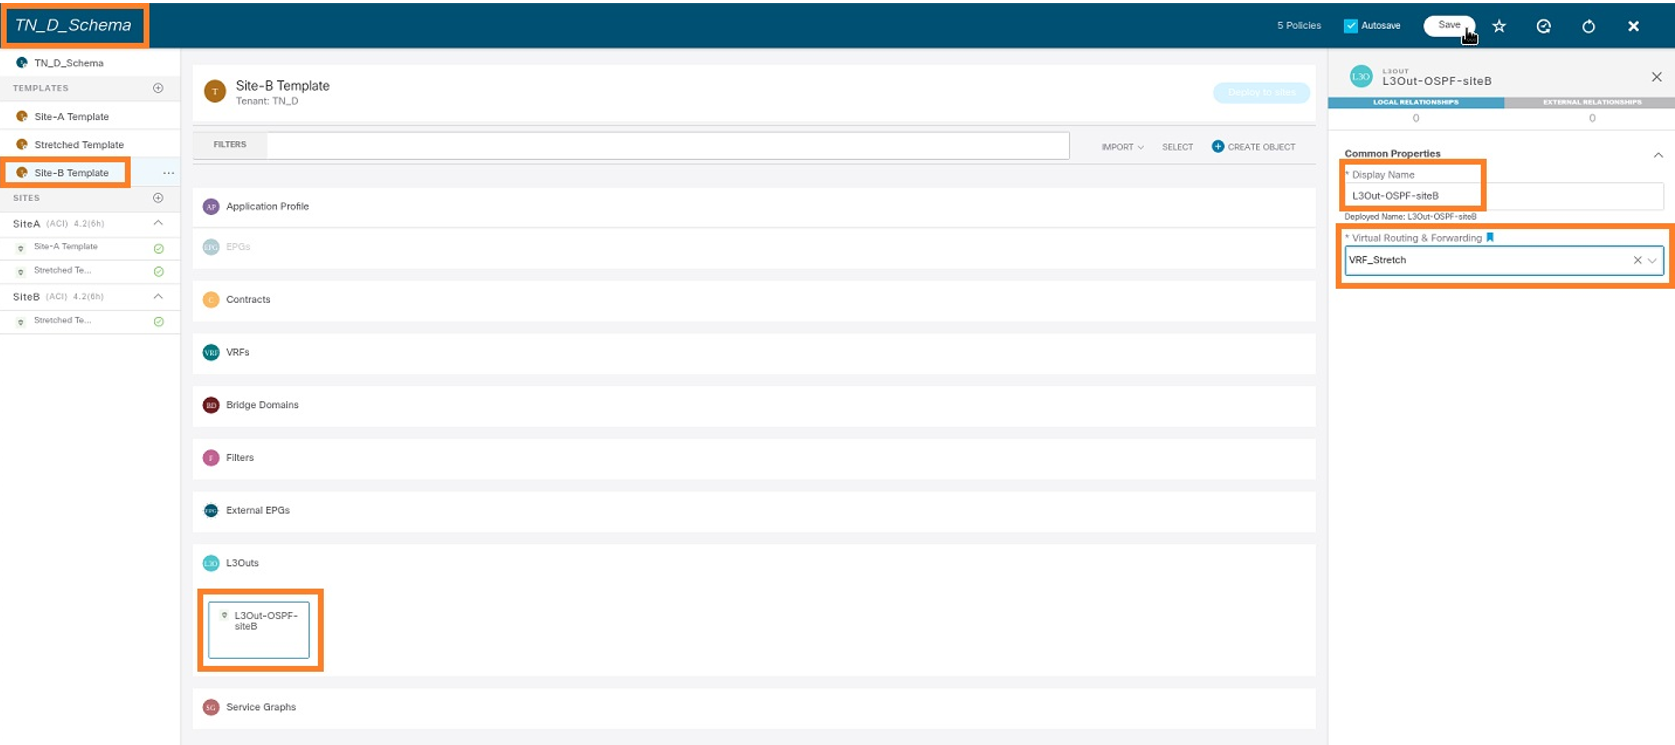Screen dimensions: 1675x745
Task: Open the history clock icon in header
Action: click(x=1544, y=26)
